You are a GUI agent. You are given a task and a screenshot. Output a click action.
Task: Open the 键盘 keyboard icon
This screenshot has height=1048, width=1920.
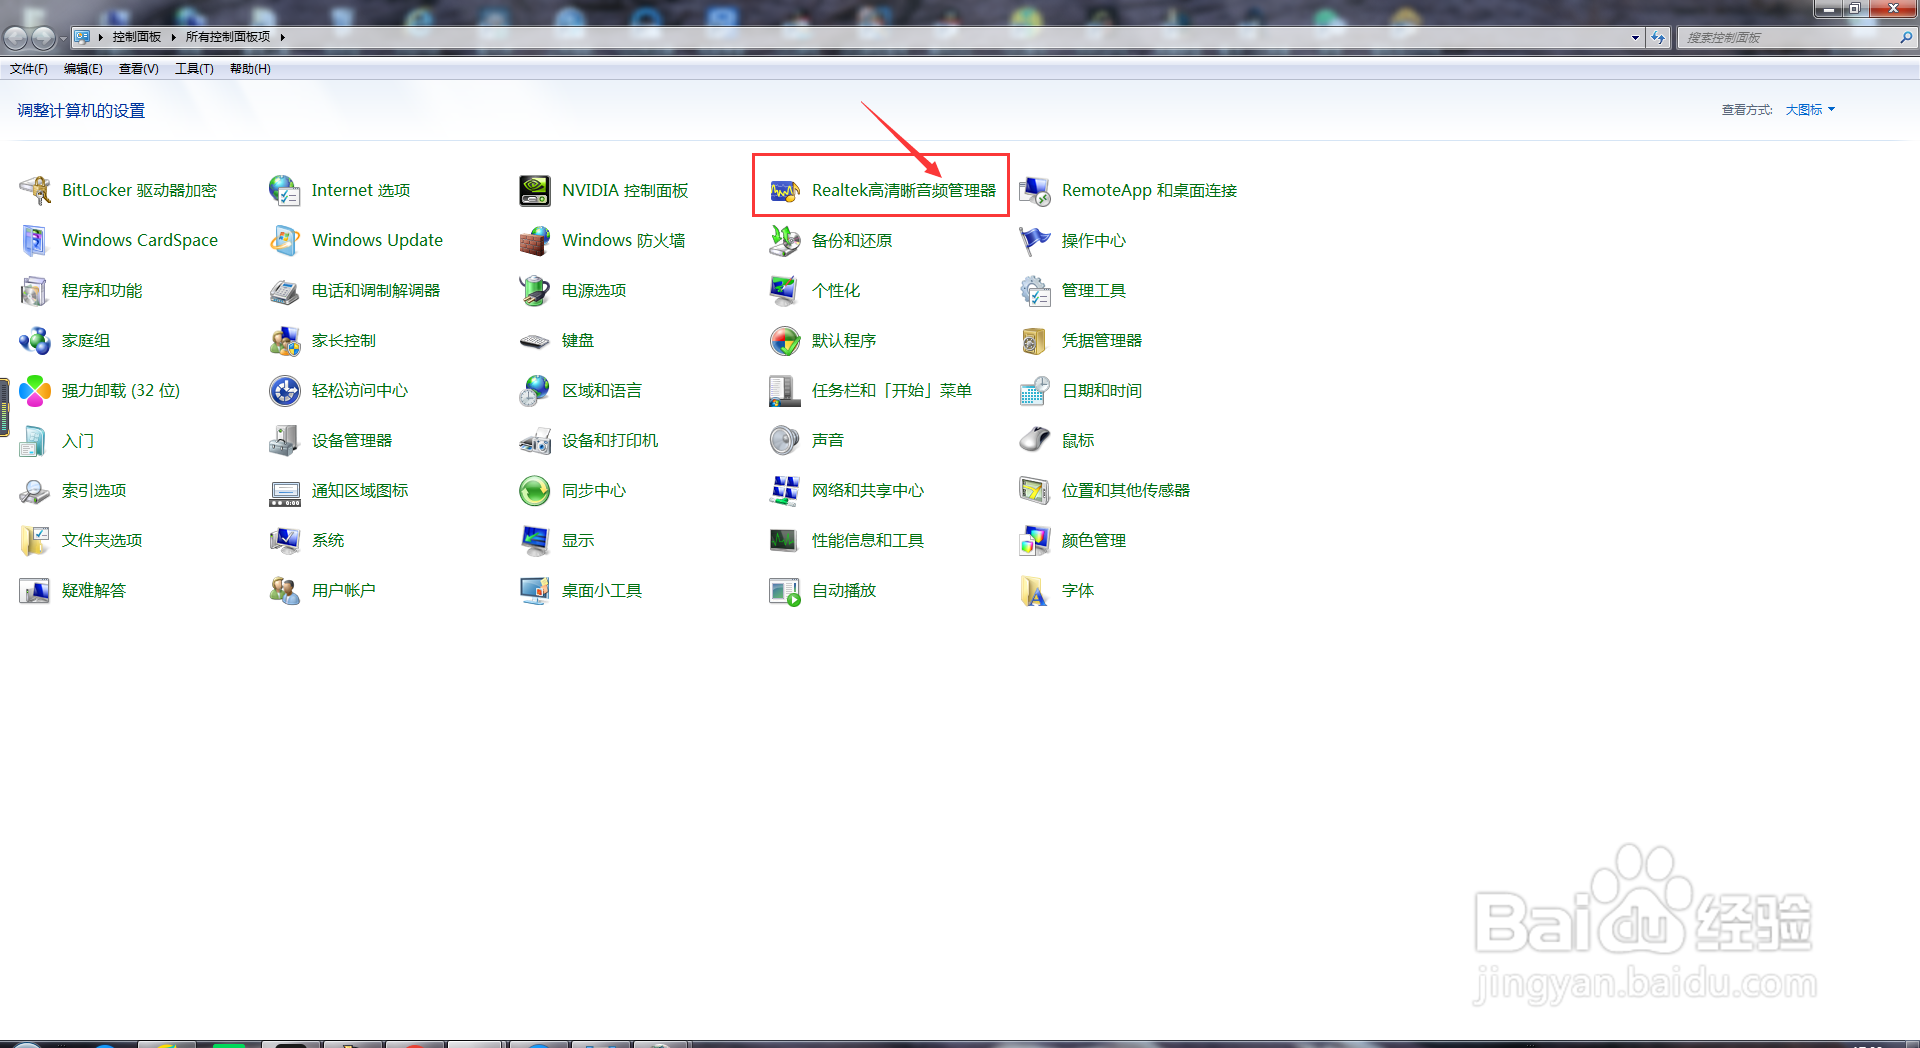click(x=535, y=341)
